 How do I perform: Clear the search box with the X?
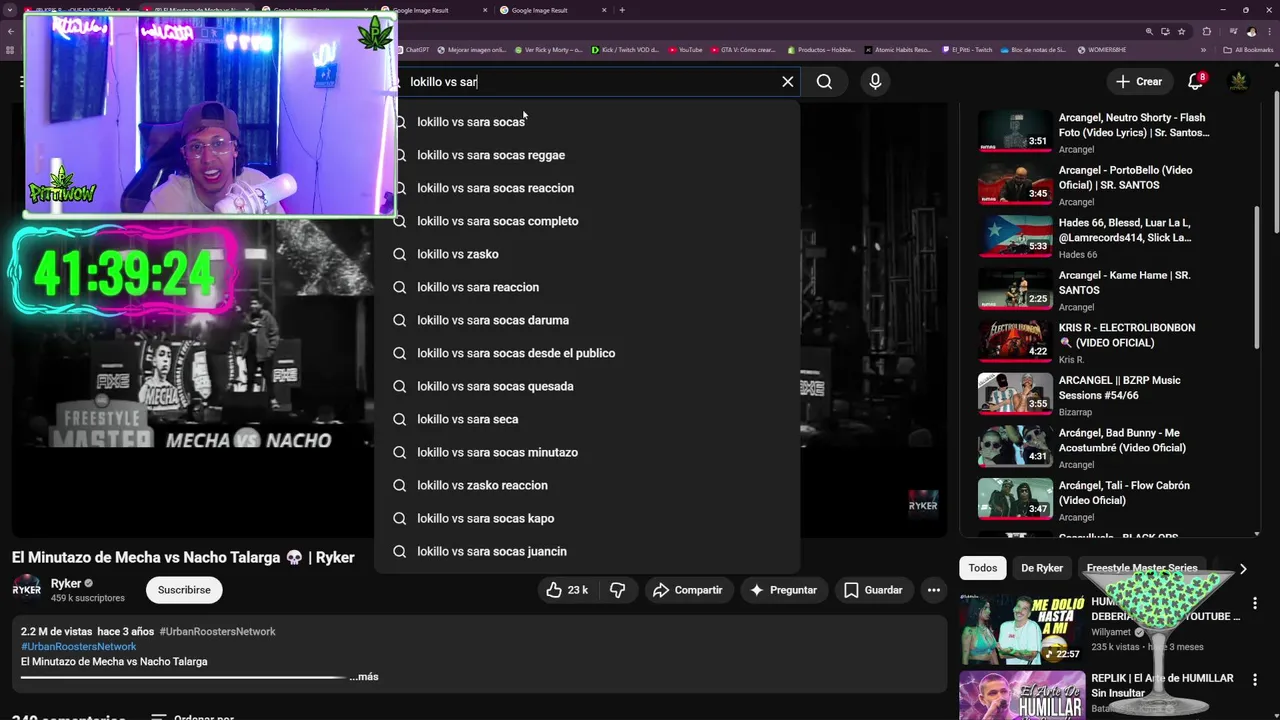pyautogui.click(x=787, y=82)
